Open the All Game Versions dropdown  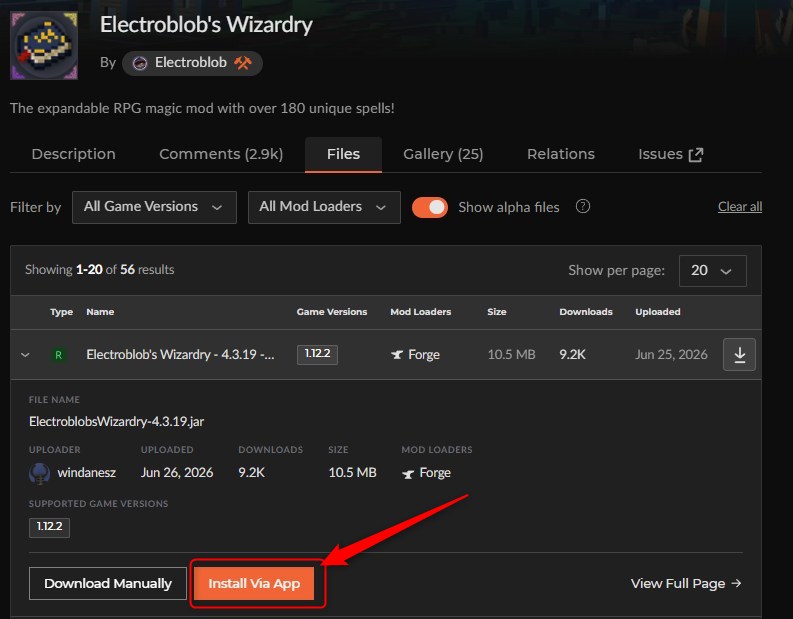point(154,207)
